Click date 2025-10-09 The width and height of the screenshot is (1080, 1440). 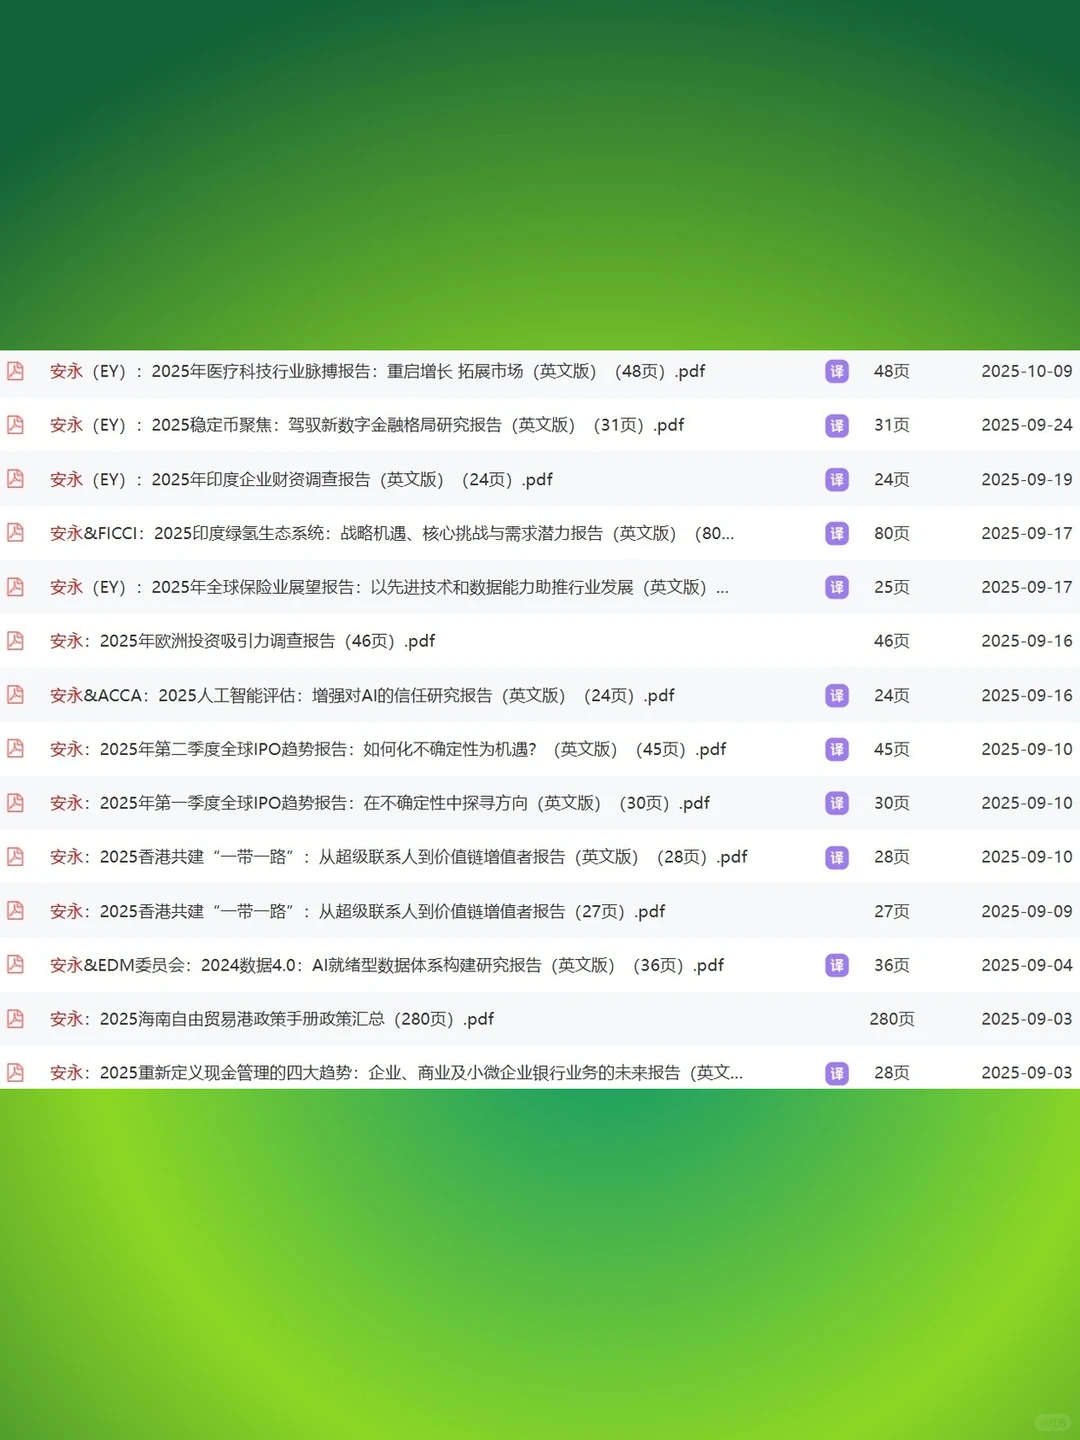[x=1026, y=371]
